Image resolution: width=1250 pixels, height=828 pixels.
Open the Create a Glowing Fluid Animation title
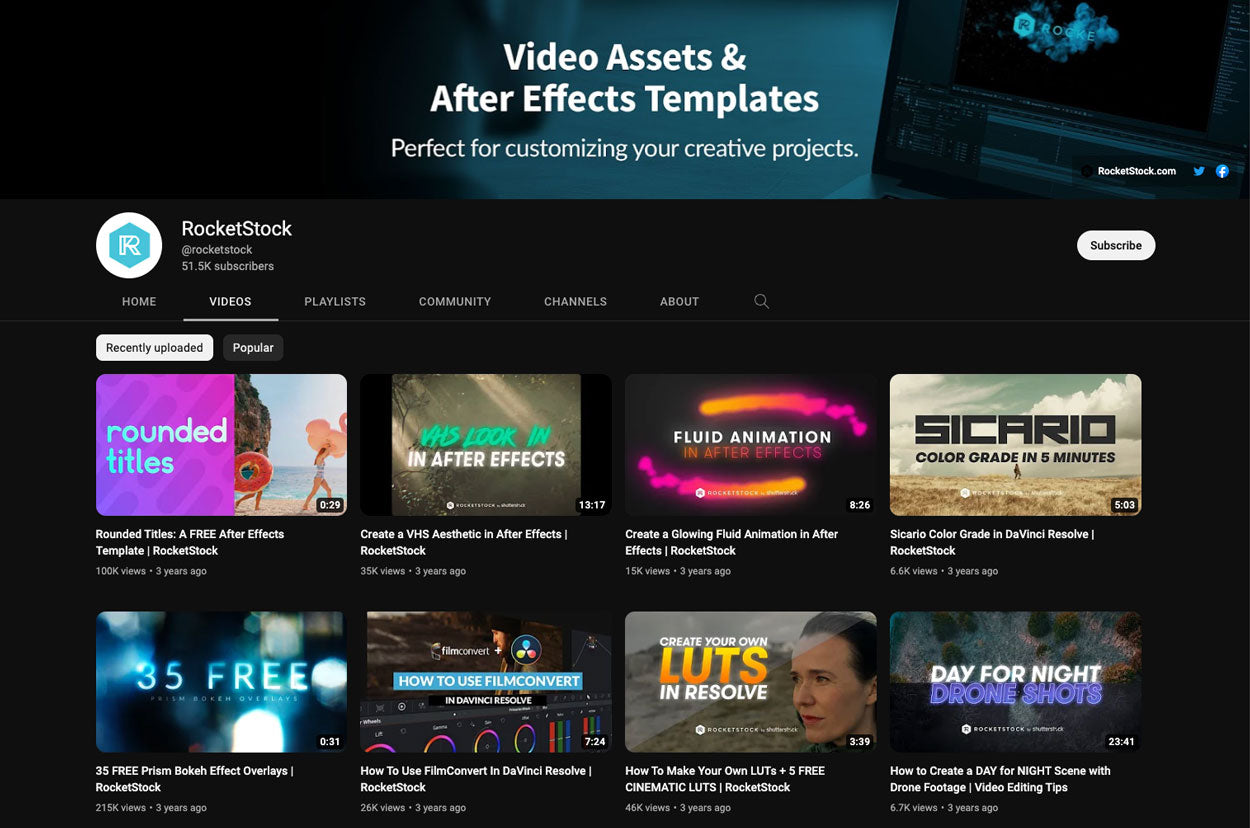pyautogui.click(x=731, y=542)
